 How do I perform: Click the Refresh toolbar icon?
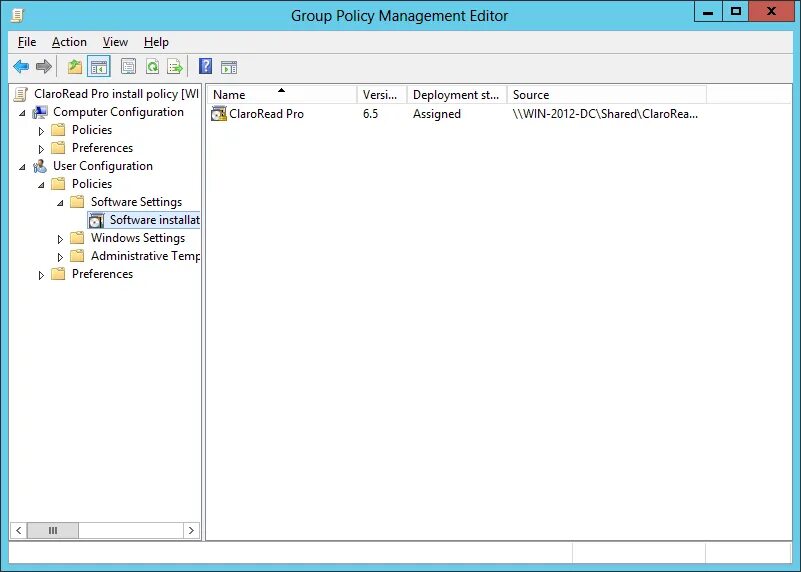[x=152, y=66]
